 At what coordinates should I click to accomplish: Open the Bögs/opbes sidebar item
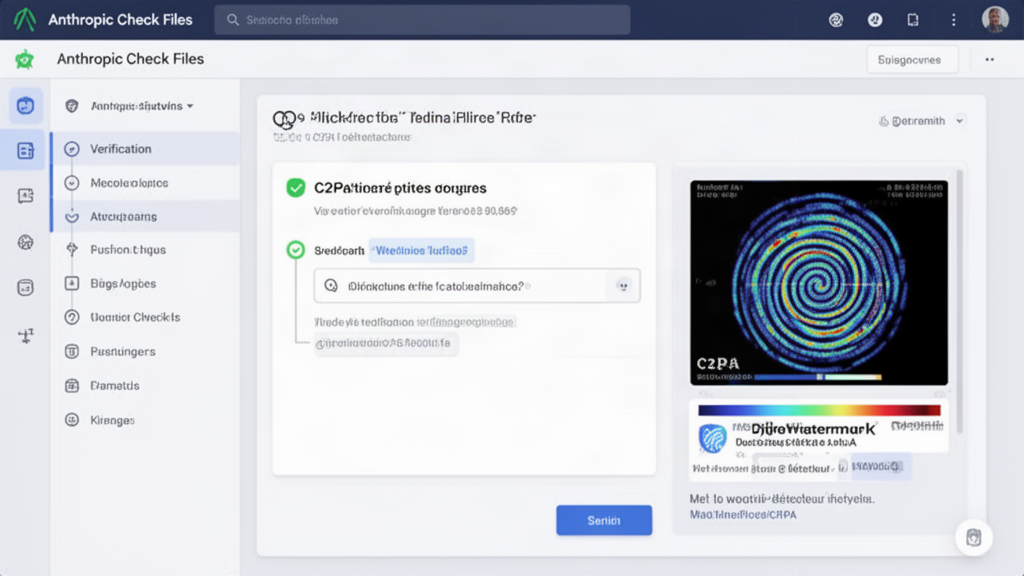[145, 283]
